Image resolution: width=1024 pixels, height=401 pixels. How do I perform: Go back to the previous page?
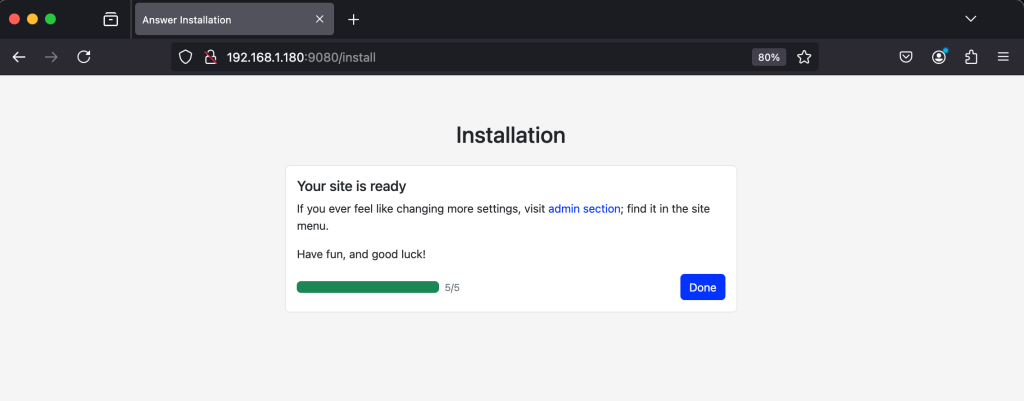pyautogui.click(x=19, y=57)
